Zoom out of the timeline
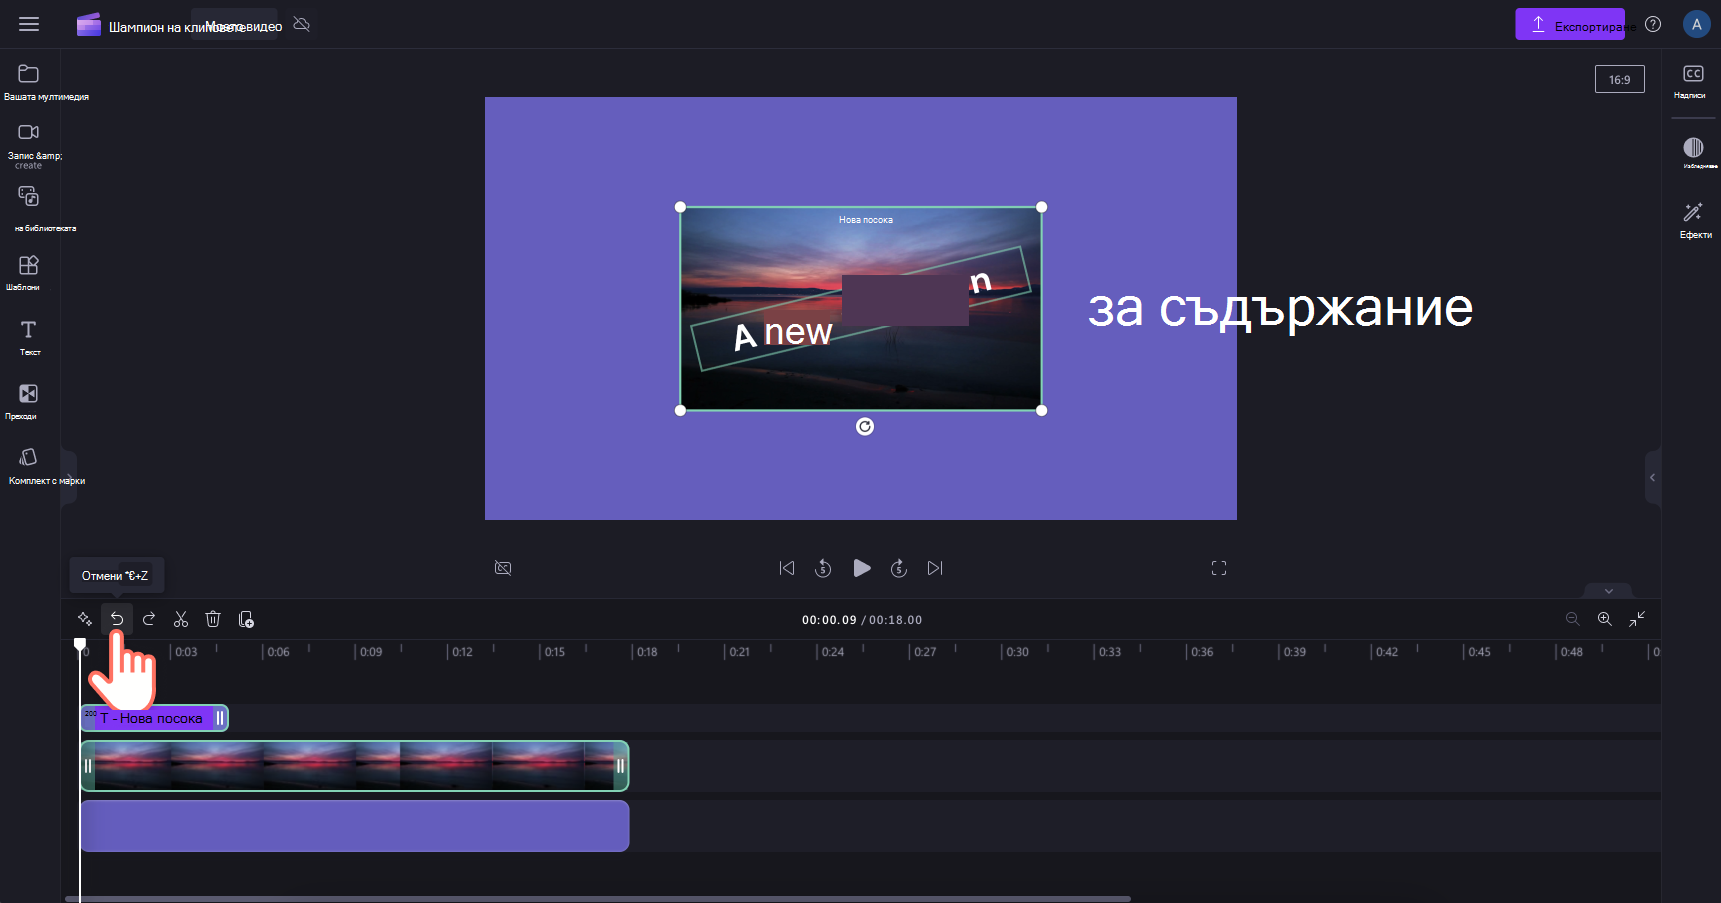Viewport: 1721px width, 903px height. (x=1572, y=619)
